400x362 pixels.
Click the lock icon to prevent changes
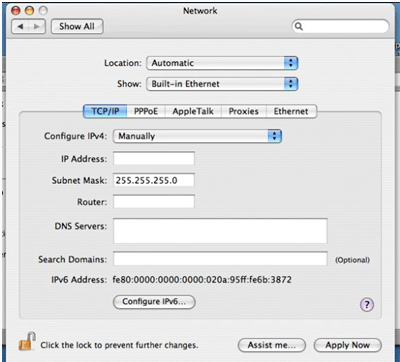27,341
